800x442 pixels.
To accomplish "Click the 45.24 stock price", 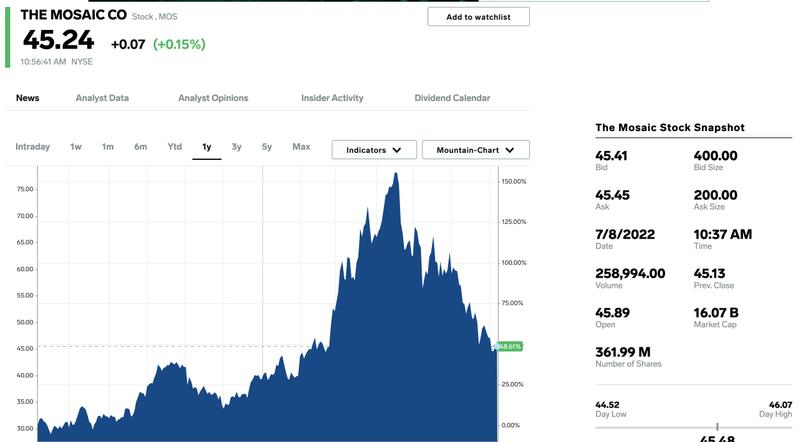I will (58, 40).
